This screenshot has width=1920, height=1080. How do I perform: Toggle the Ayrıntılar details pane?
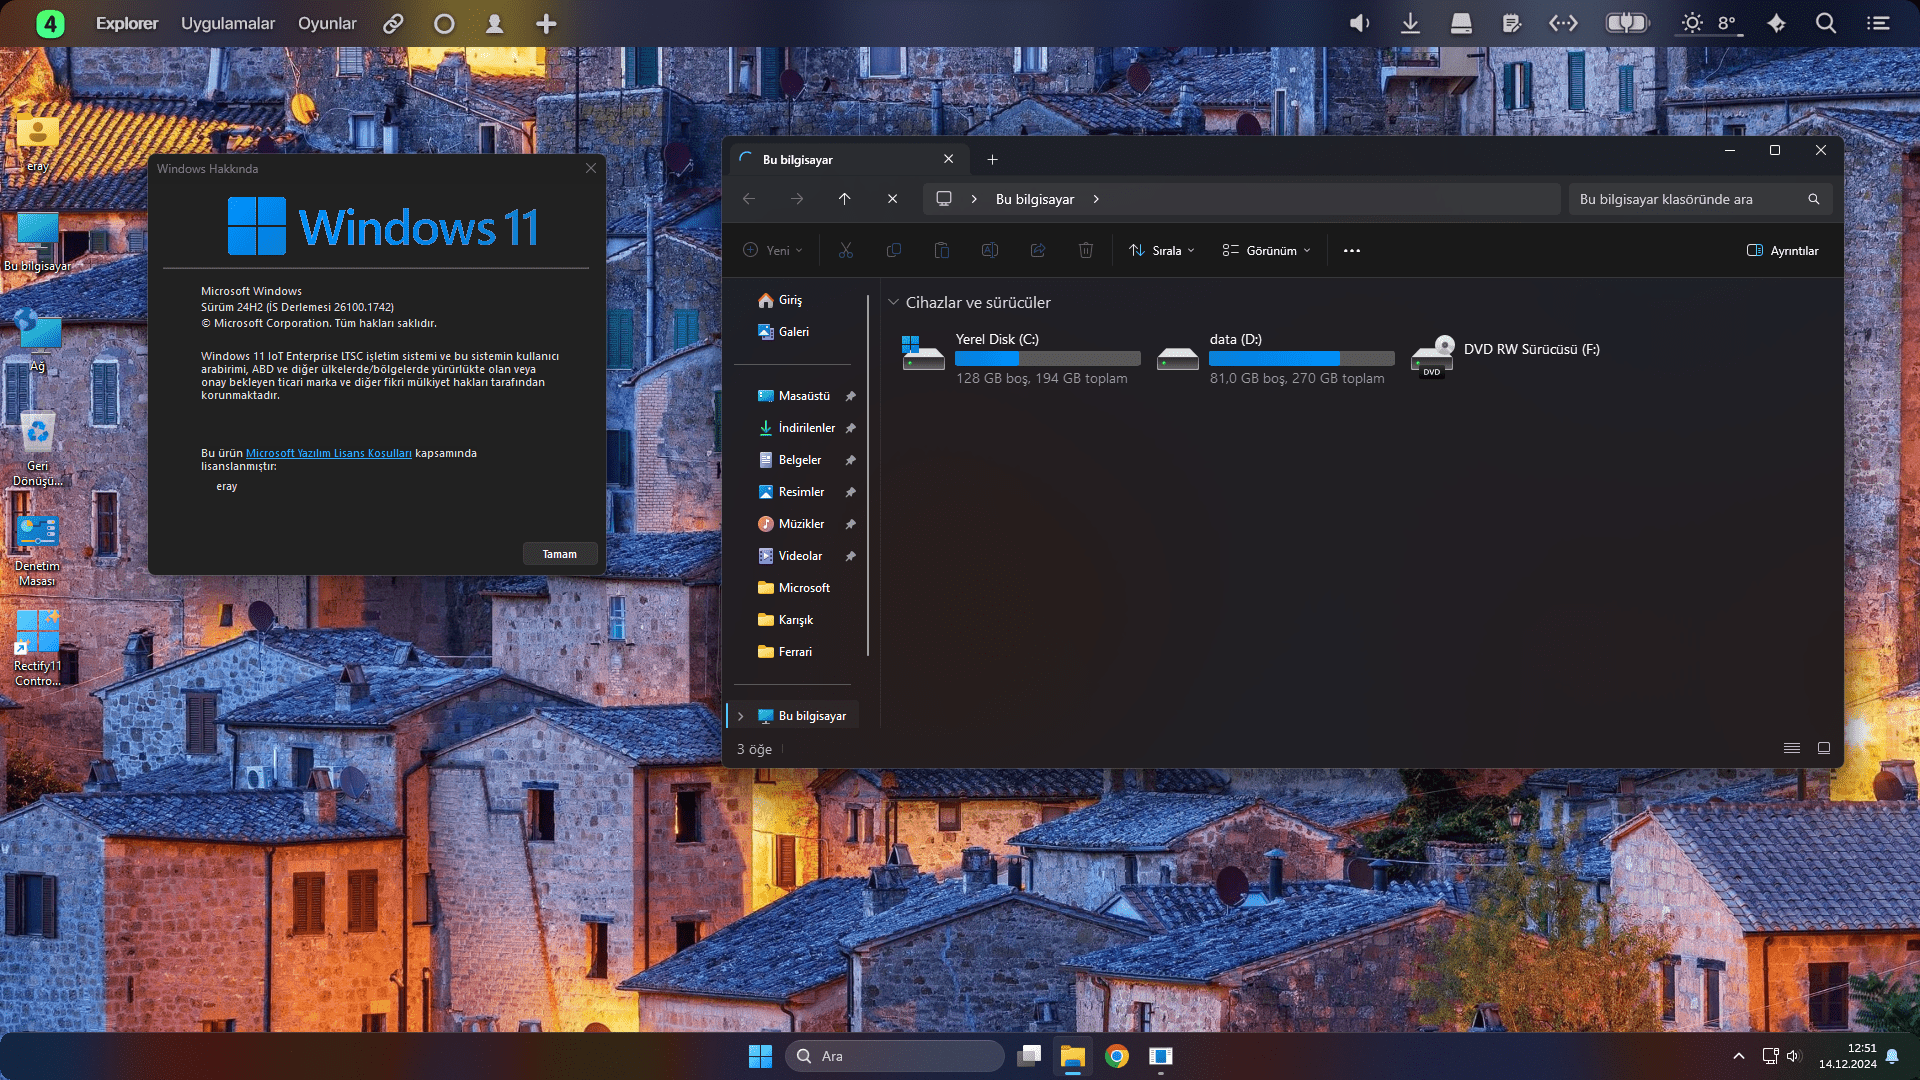click(x=1783, y=251)
